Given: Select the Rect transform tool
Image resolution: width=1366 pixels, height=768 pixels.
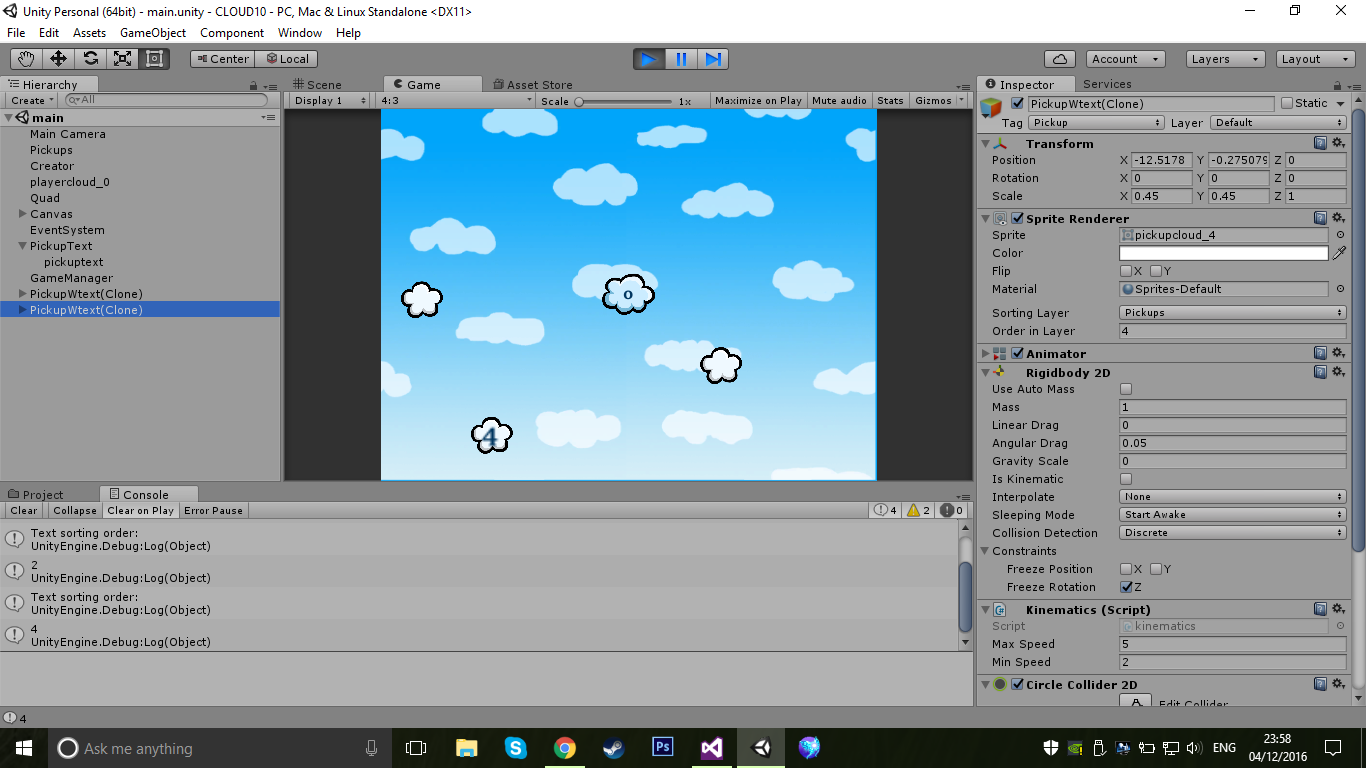Looking at the screenshot, I should pyautogui.click(x=154, y=59).
